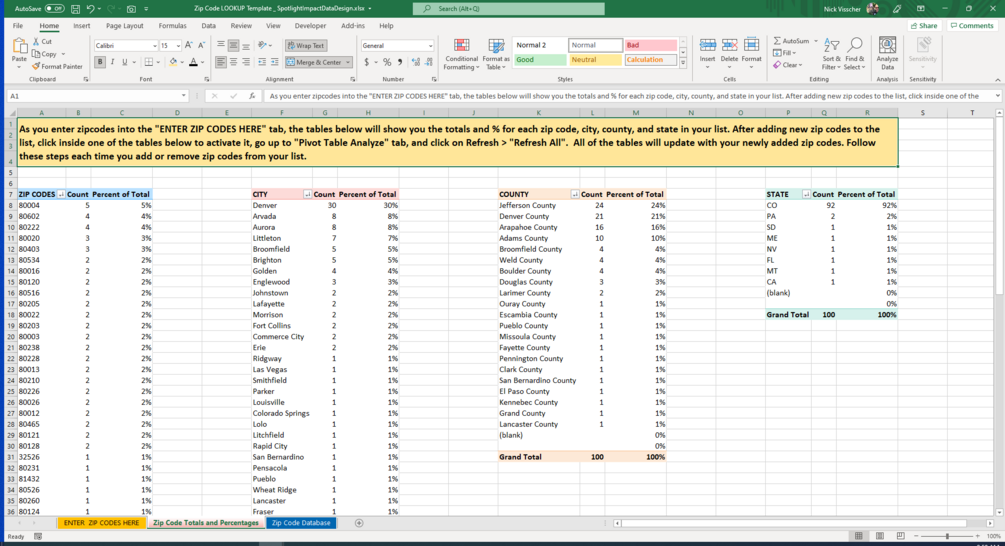The image size is (1005, 546).
Task: Switch to Page Layout view icon
Action: [x=879, y=536]
